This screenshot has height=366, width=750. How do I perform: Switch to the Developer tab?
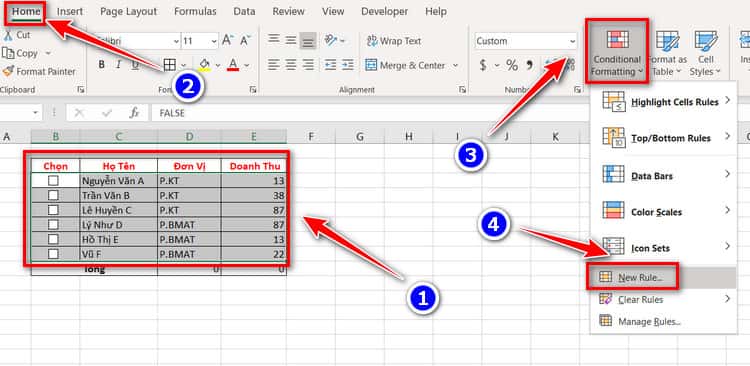tap(384, 11)
